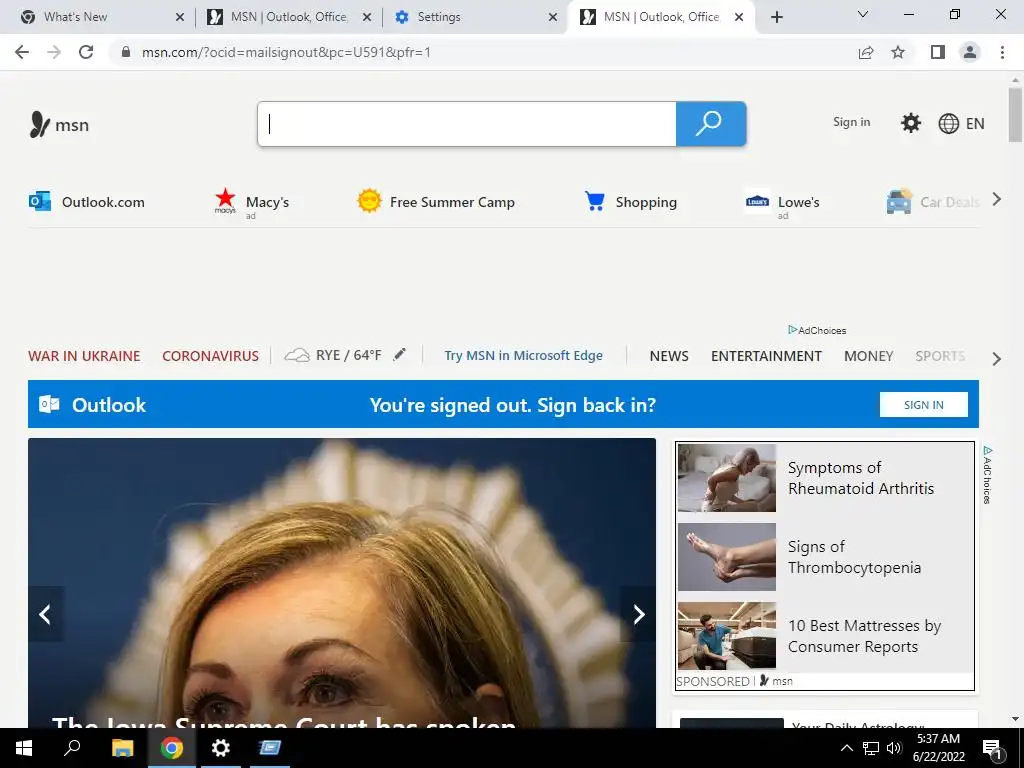
Task: Open taskbar search magnifier
Action: tap(72, 747)
